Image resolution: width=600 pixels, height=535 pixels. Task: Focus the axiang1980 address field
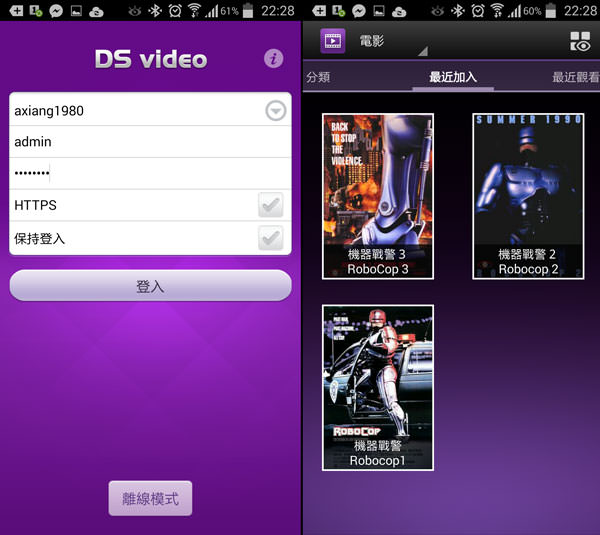click(150, 110)
